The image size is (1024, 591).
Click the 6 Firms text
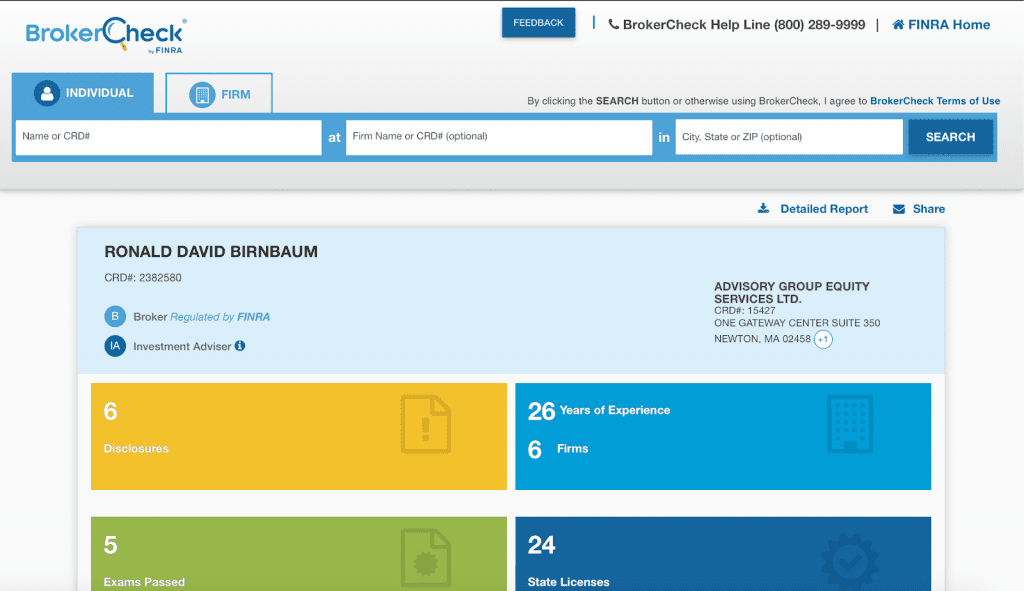pos(558,449)
